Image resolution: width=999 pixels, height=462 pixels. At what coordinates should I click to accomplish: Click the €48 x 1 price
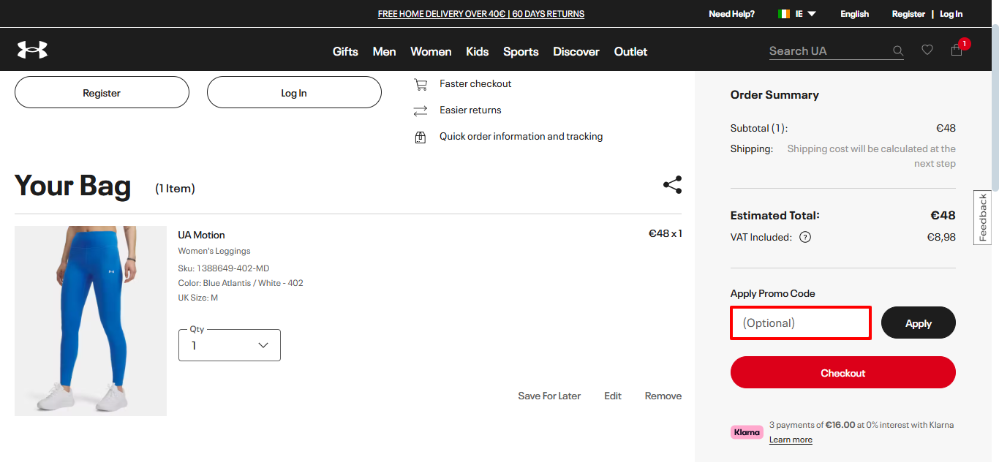point(665,233)
